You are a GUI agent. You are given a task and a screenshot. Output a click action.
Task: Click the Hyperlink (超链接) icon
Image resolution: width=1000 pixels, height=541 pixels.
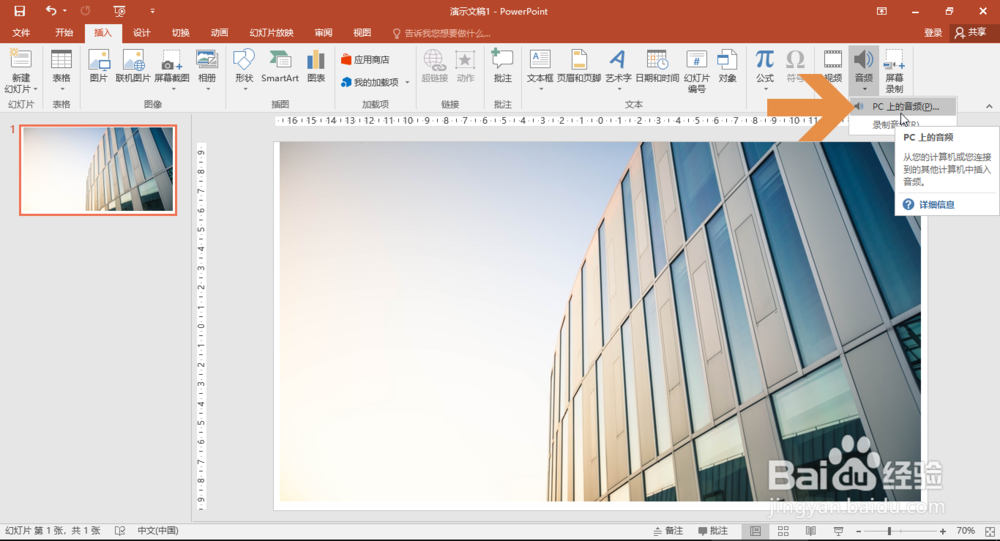[x=434, y=66]
